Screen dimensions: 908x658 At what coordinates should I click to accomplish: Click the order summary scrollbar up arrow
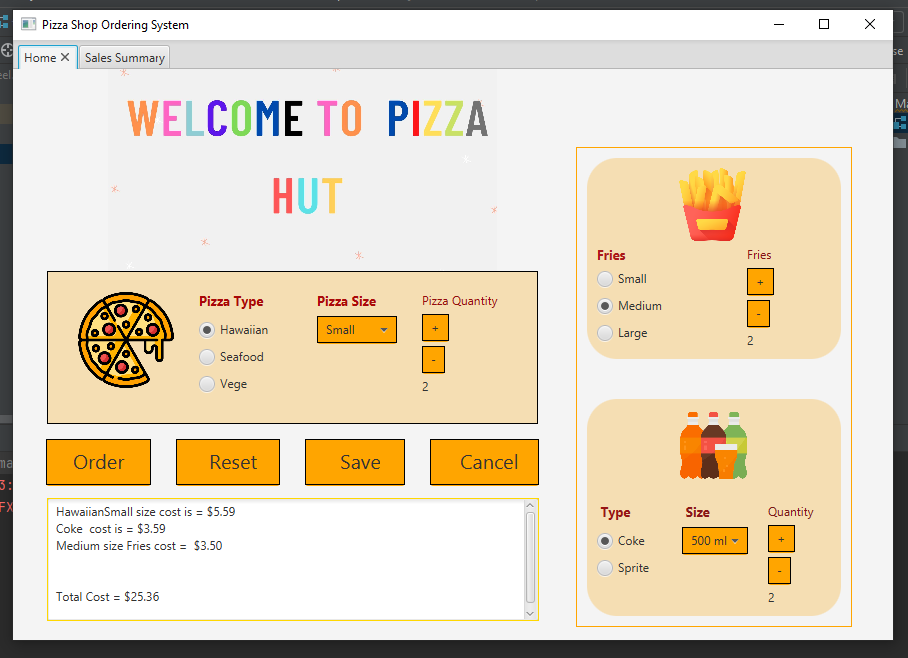[530, 506]
